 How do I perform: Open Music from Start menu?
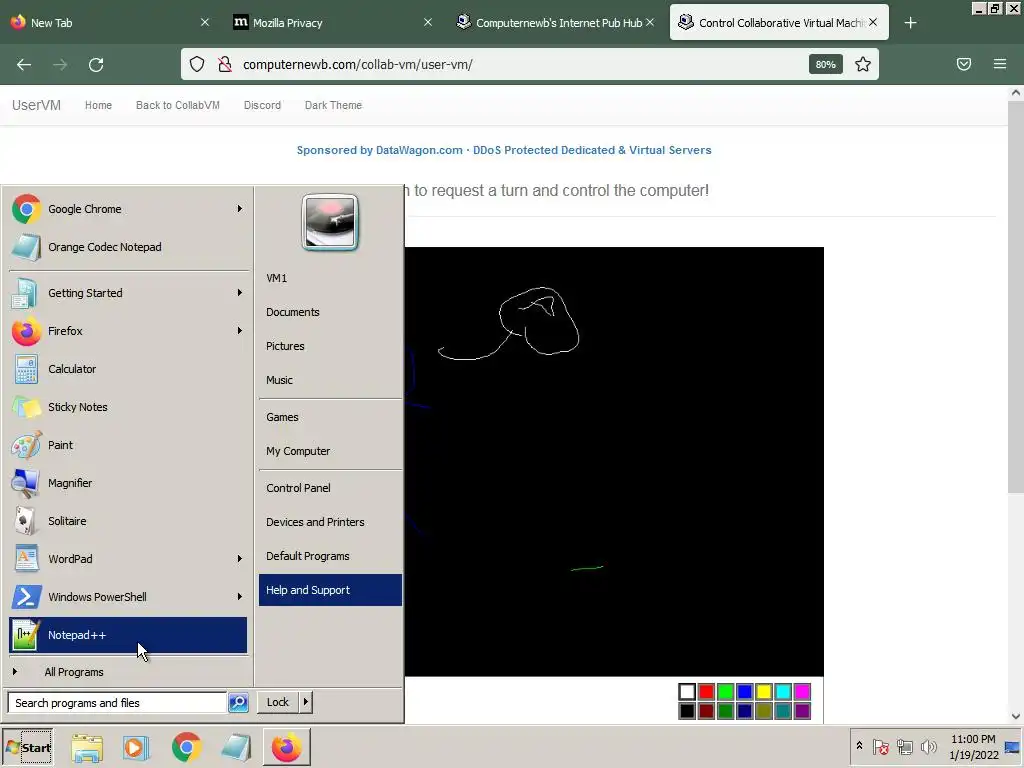tap(330, 380)
